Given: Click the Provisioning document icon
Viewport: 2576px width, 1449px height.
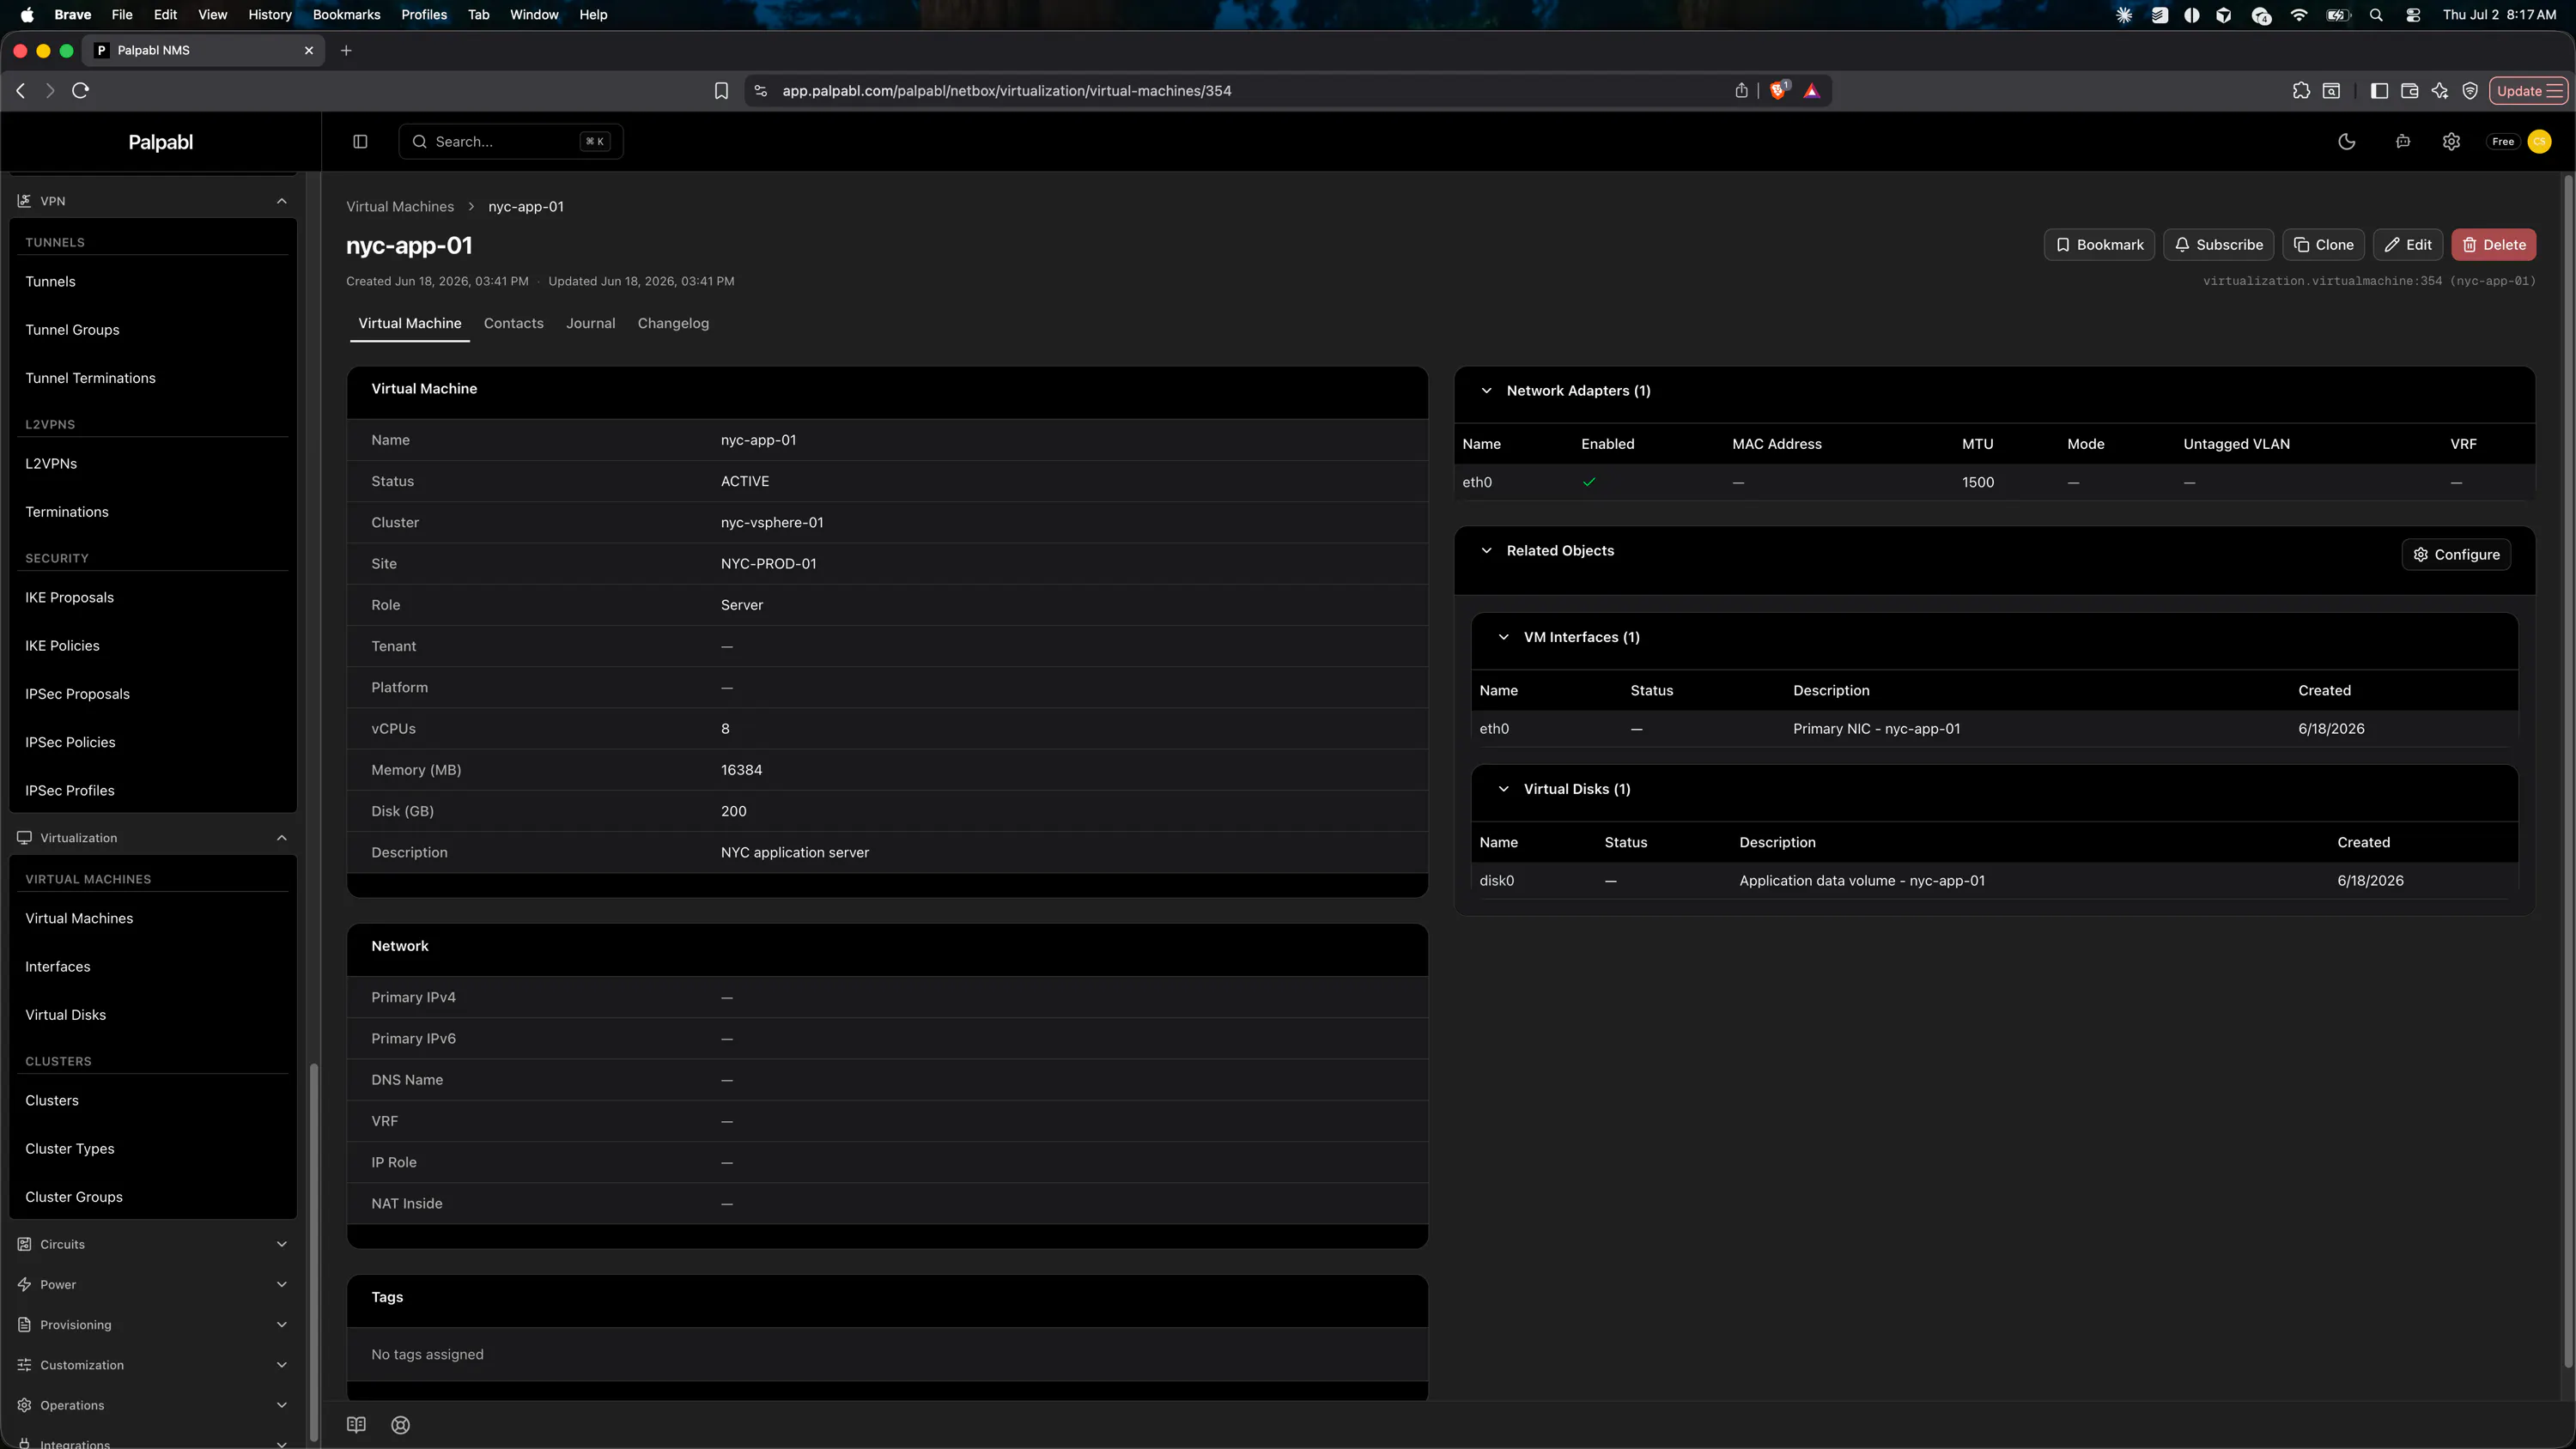Looking at the screenshot, I should point(24,1324).
